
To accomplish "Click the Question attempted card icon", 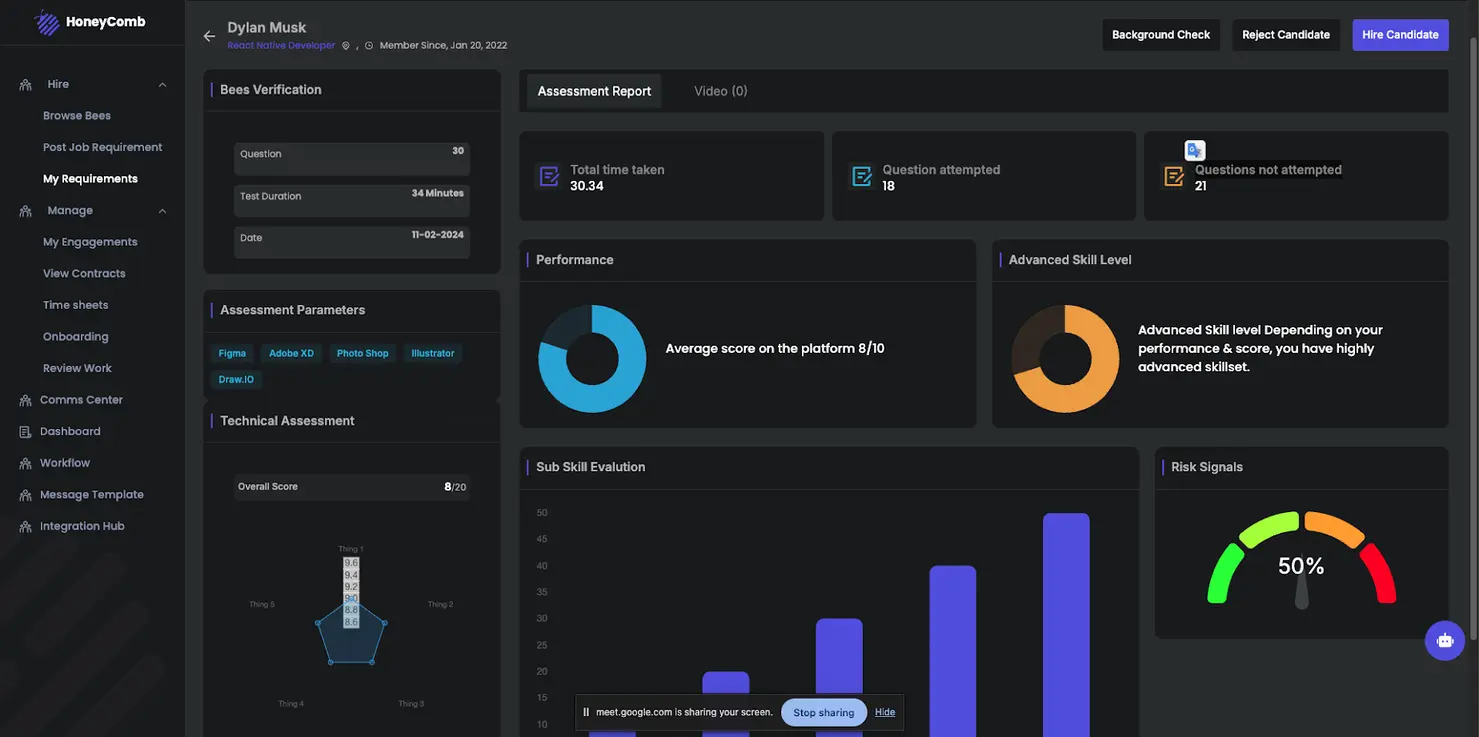I will (861, 177).
